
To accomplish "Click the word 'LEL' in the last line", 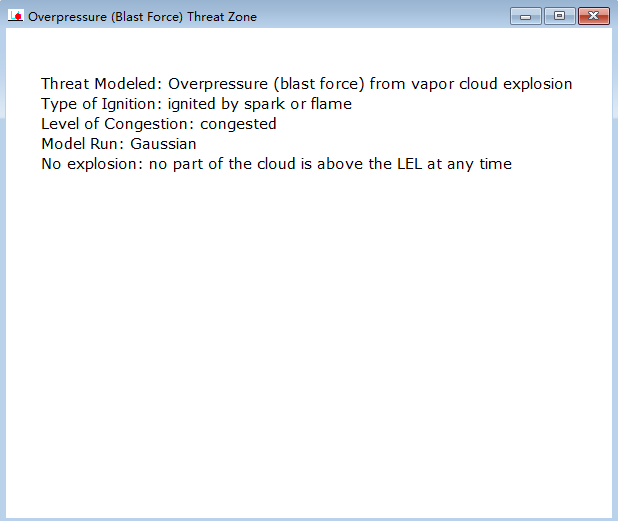I will click(410, 164).
